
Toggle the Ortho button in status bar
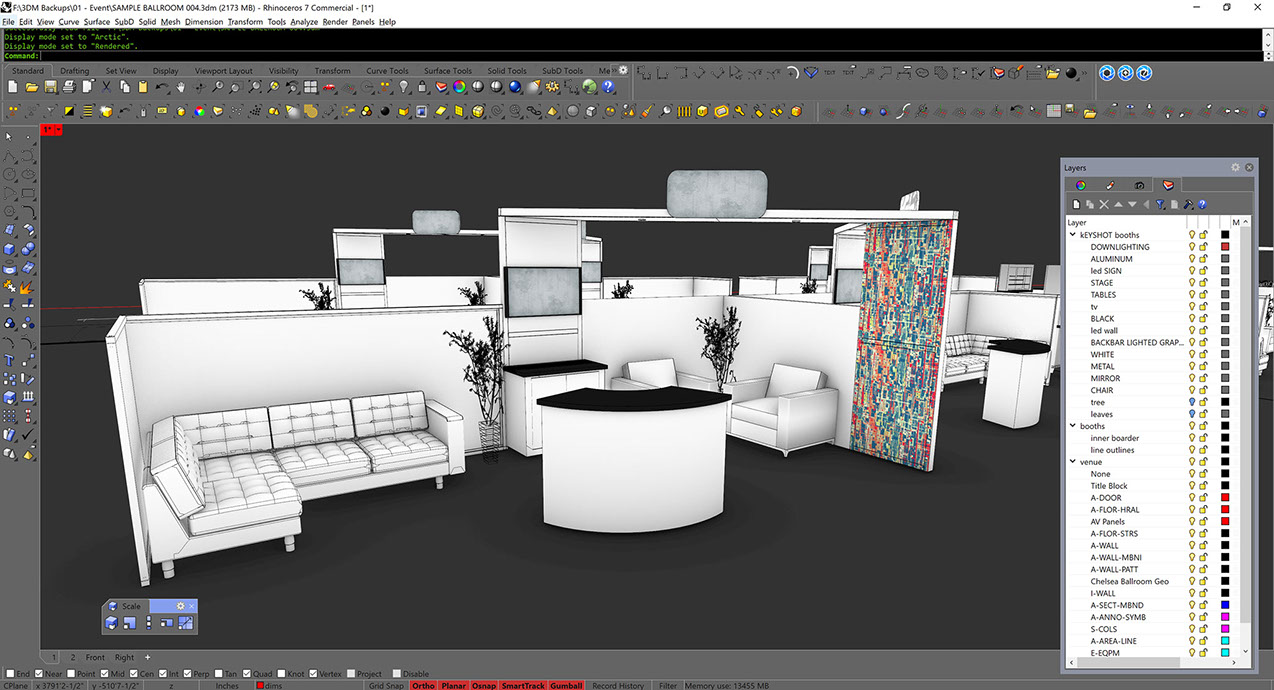pyautogui.click(x=423, y=686)
